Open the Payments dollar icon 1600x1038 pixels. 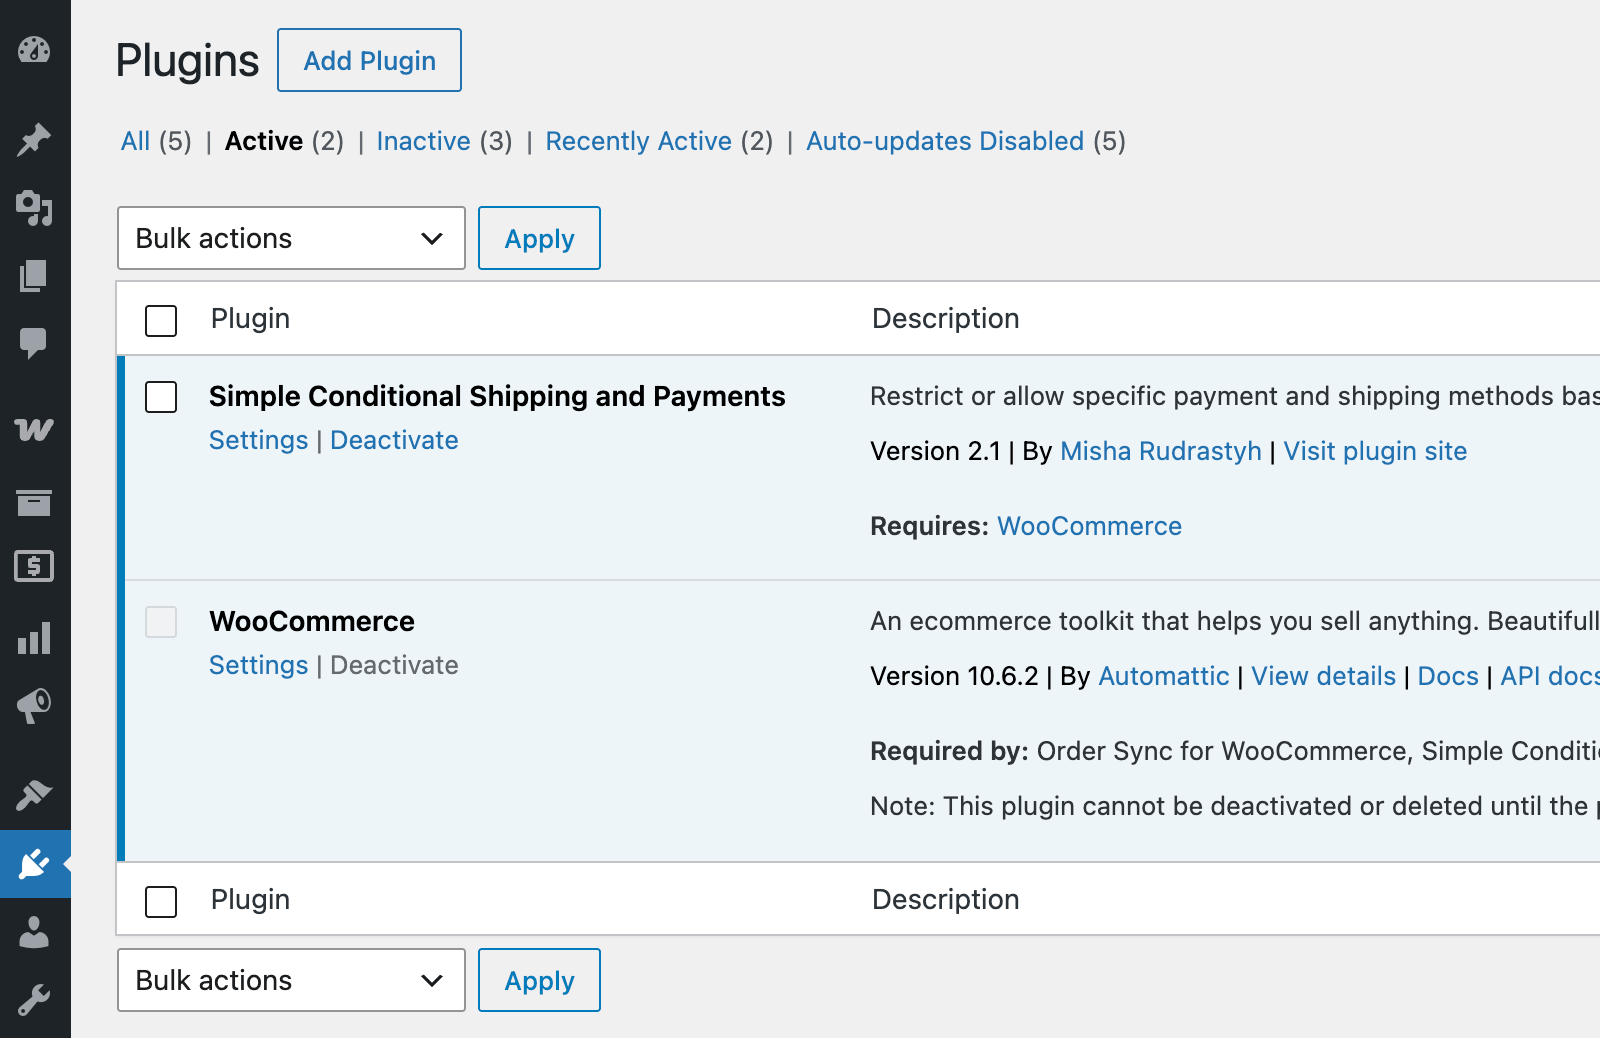[34, 567]
